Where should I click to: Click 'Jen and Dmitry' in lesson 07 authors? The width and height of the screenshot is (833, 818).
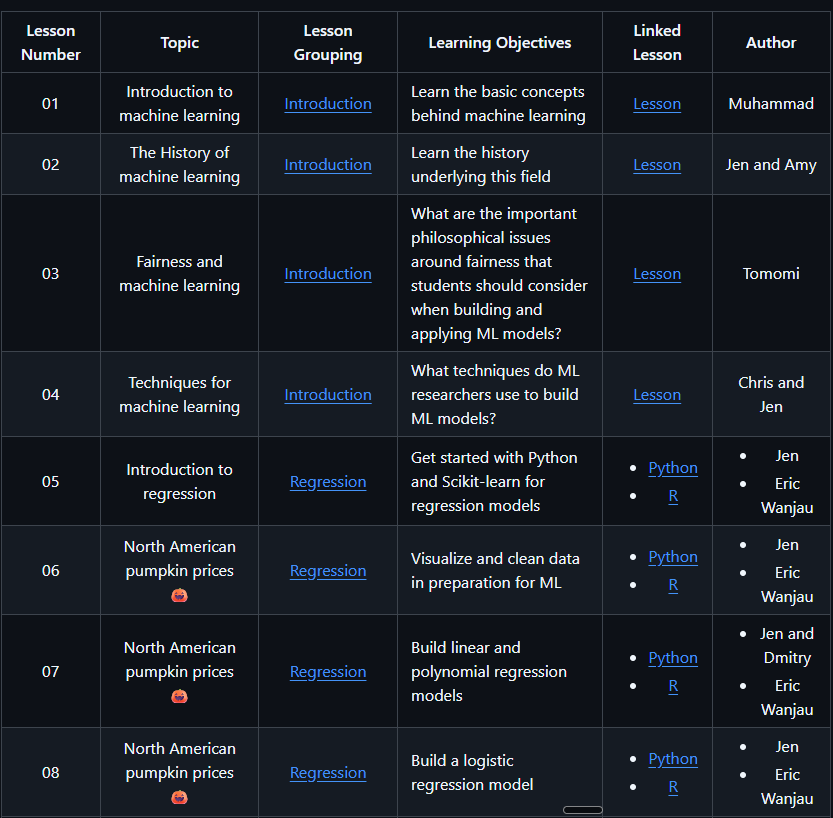point(787,645)
